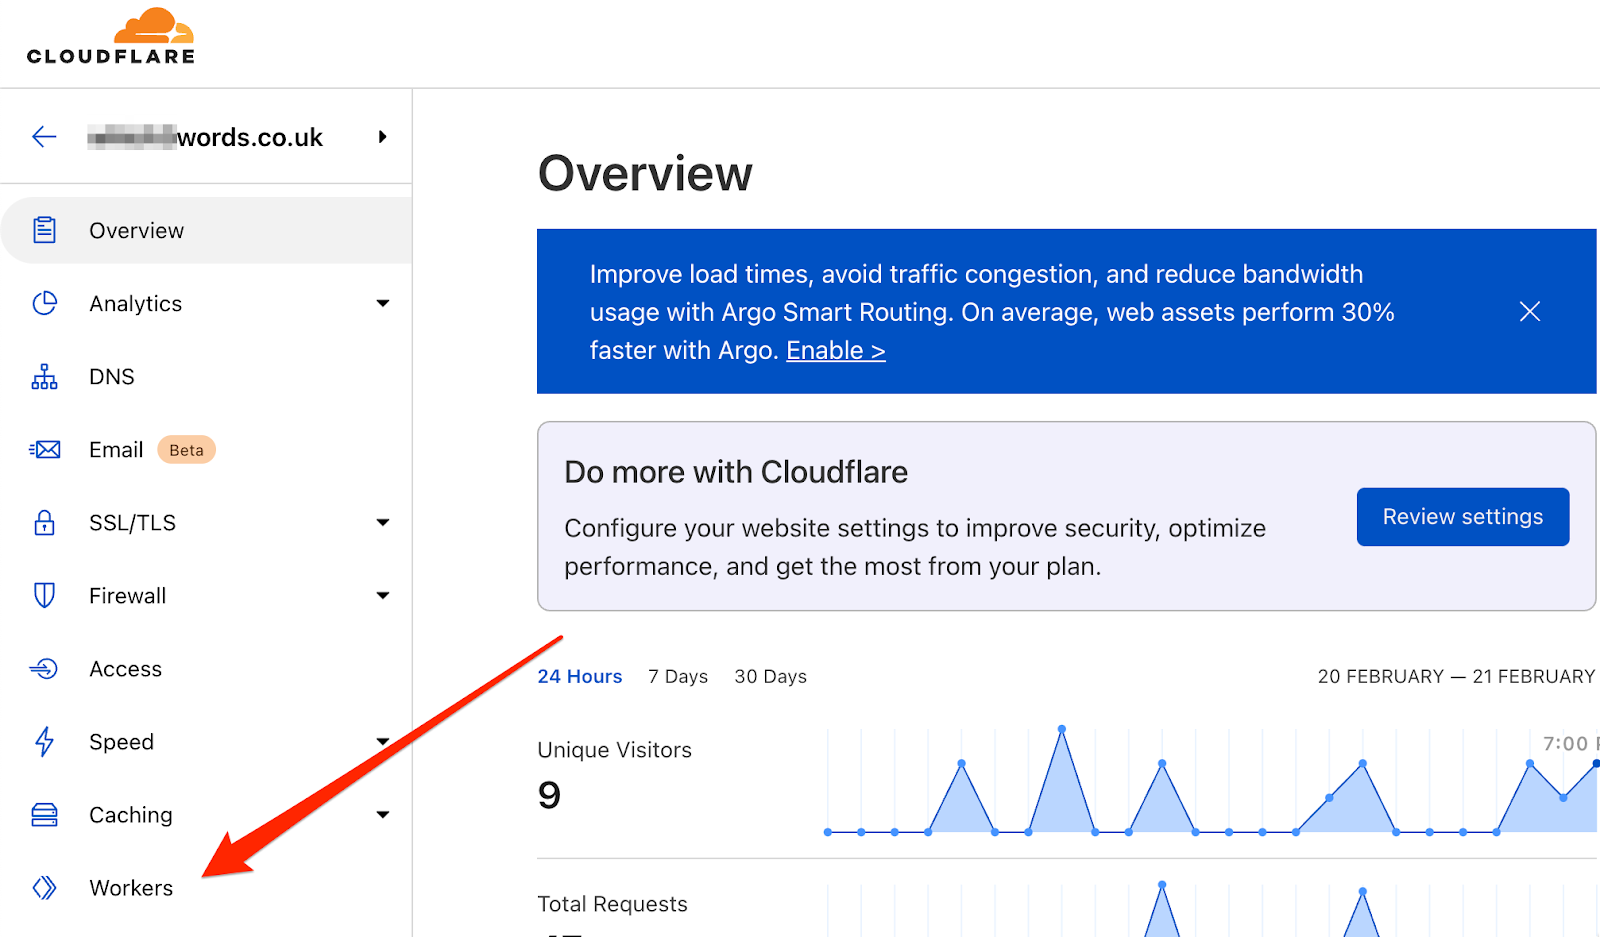This screenshot has height=937, width=1600.
Task: Click the words.co.uk domain name
Action: tap(205, 137)
